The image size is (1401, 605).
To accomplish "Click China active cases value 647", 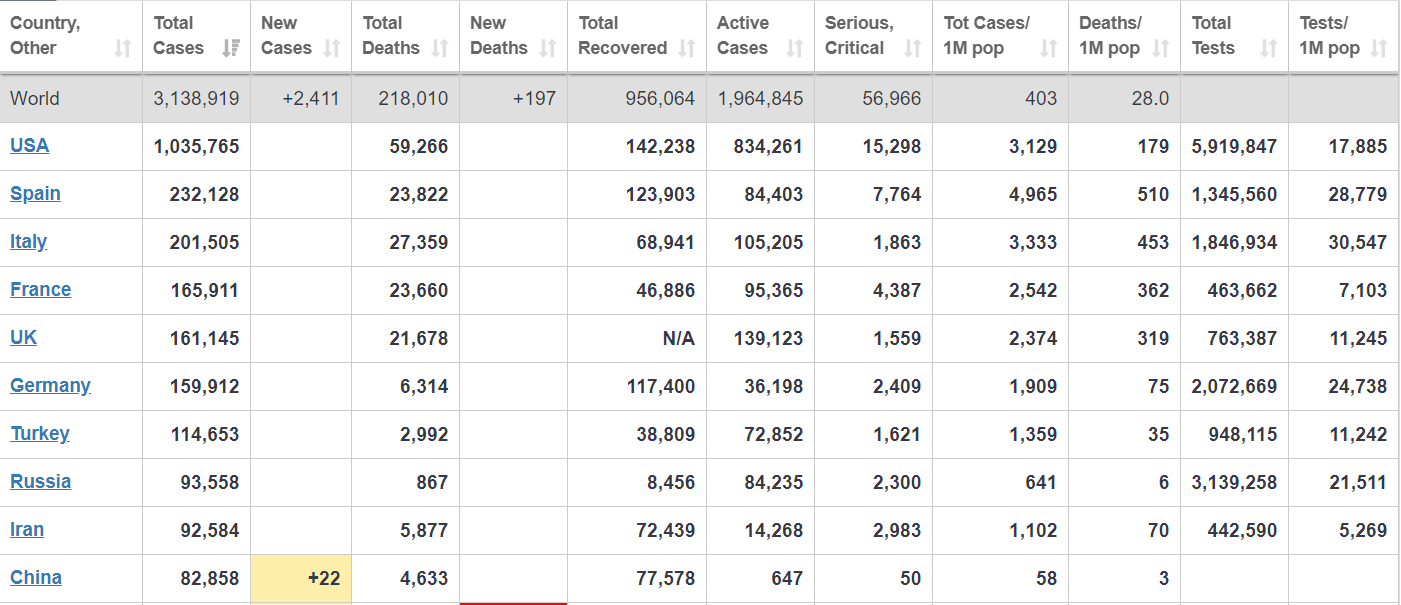I will pos(786,578).
